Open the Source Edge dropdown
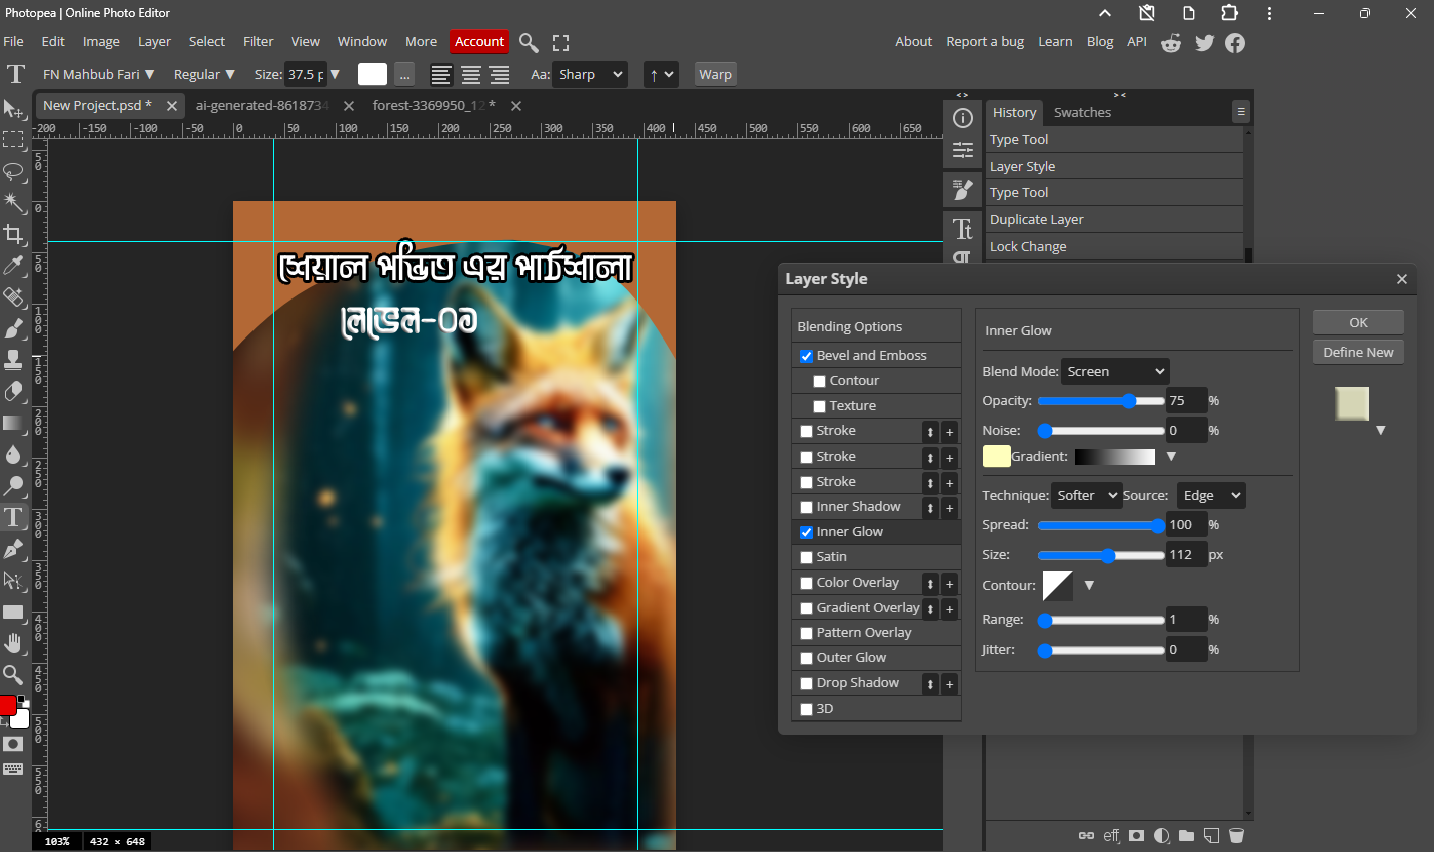 [x=1210, y=495]
